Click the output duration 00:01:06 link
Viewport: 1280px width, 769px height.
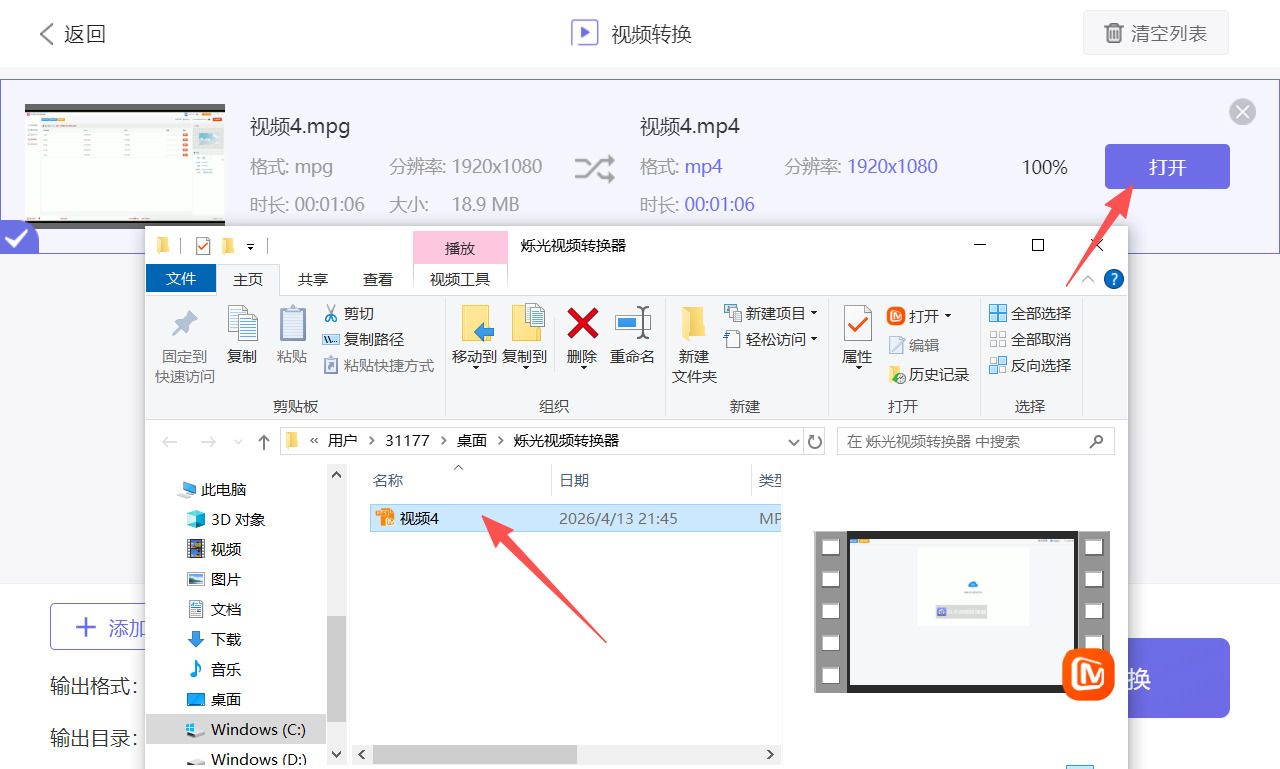click(720, 205)
